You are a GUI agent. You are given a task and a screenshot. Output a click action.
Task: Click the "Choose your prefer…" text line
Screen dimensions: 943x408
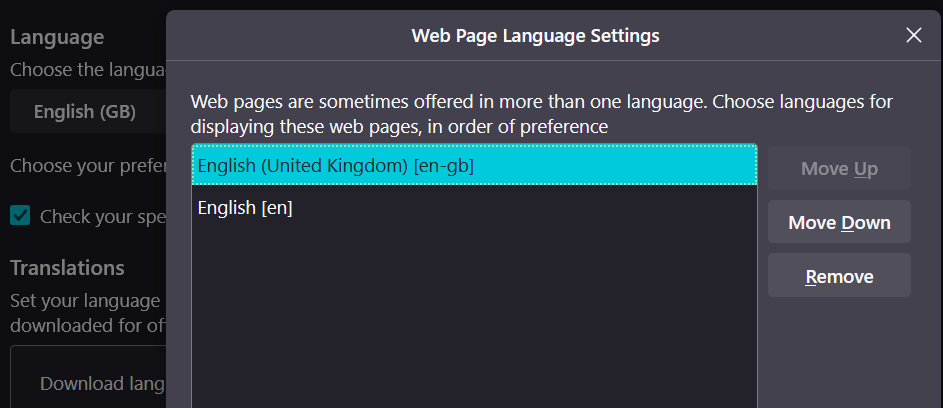(x=85, y=166)
